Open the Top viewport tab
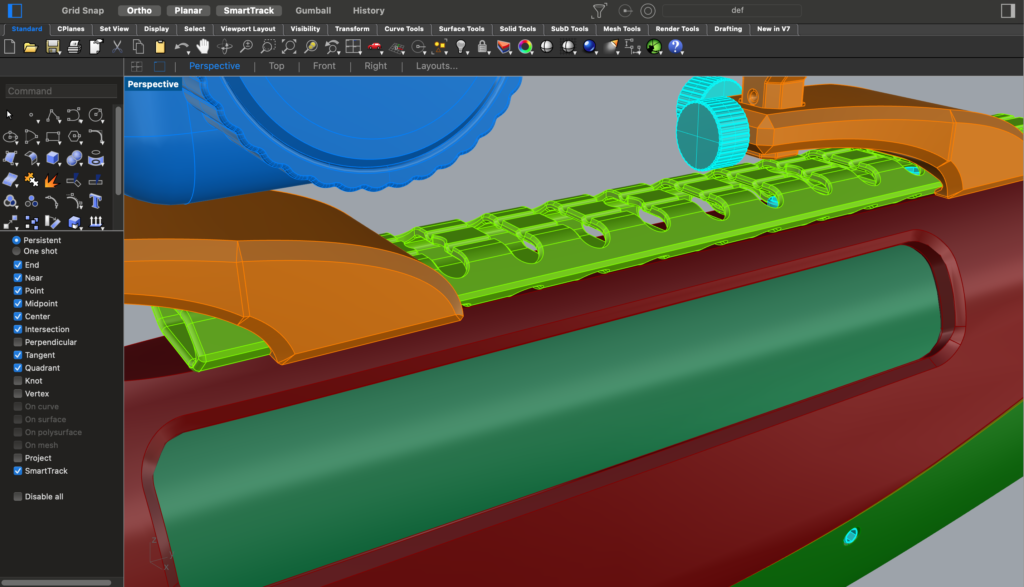The width and height of the screenshot is (1024, 587). click(276, 66)
